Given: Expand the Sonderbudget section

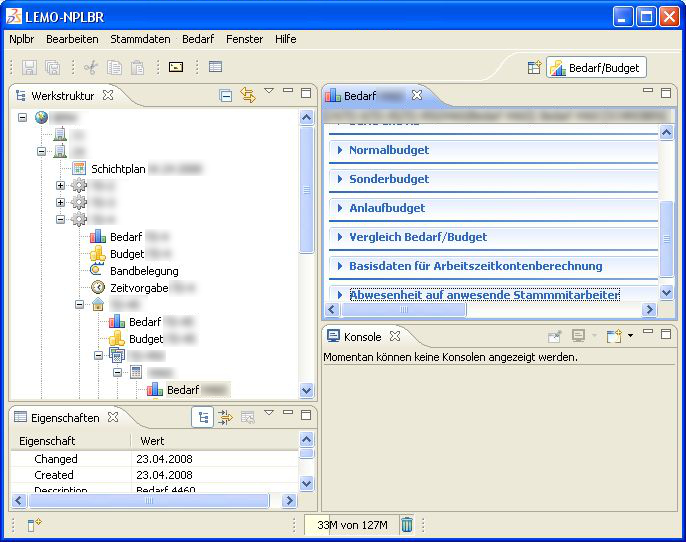Looking at the screenshot, I should [x=388, y=179].
